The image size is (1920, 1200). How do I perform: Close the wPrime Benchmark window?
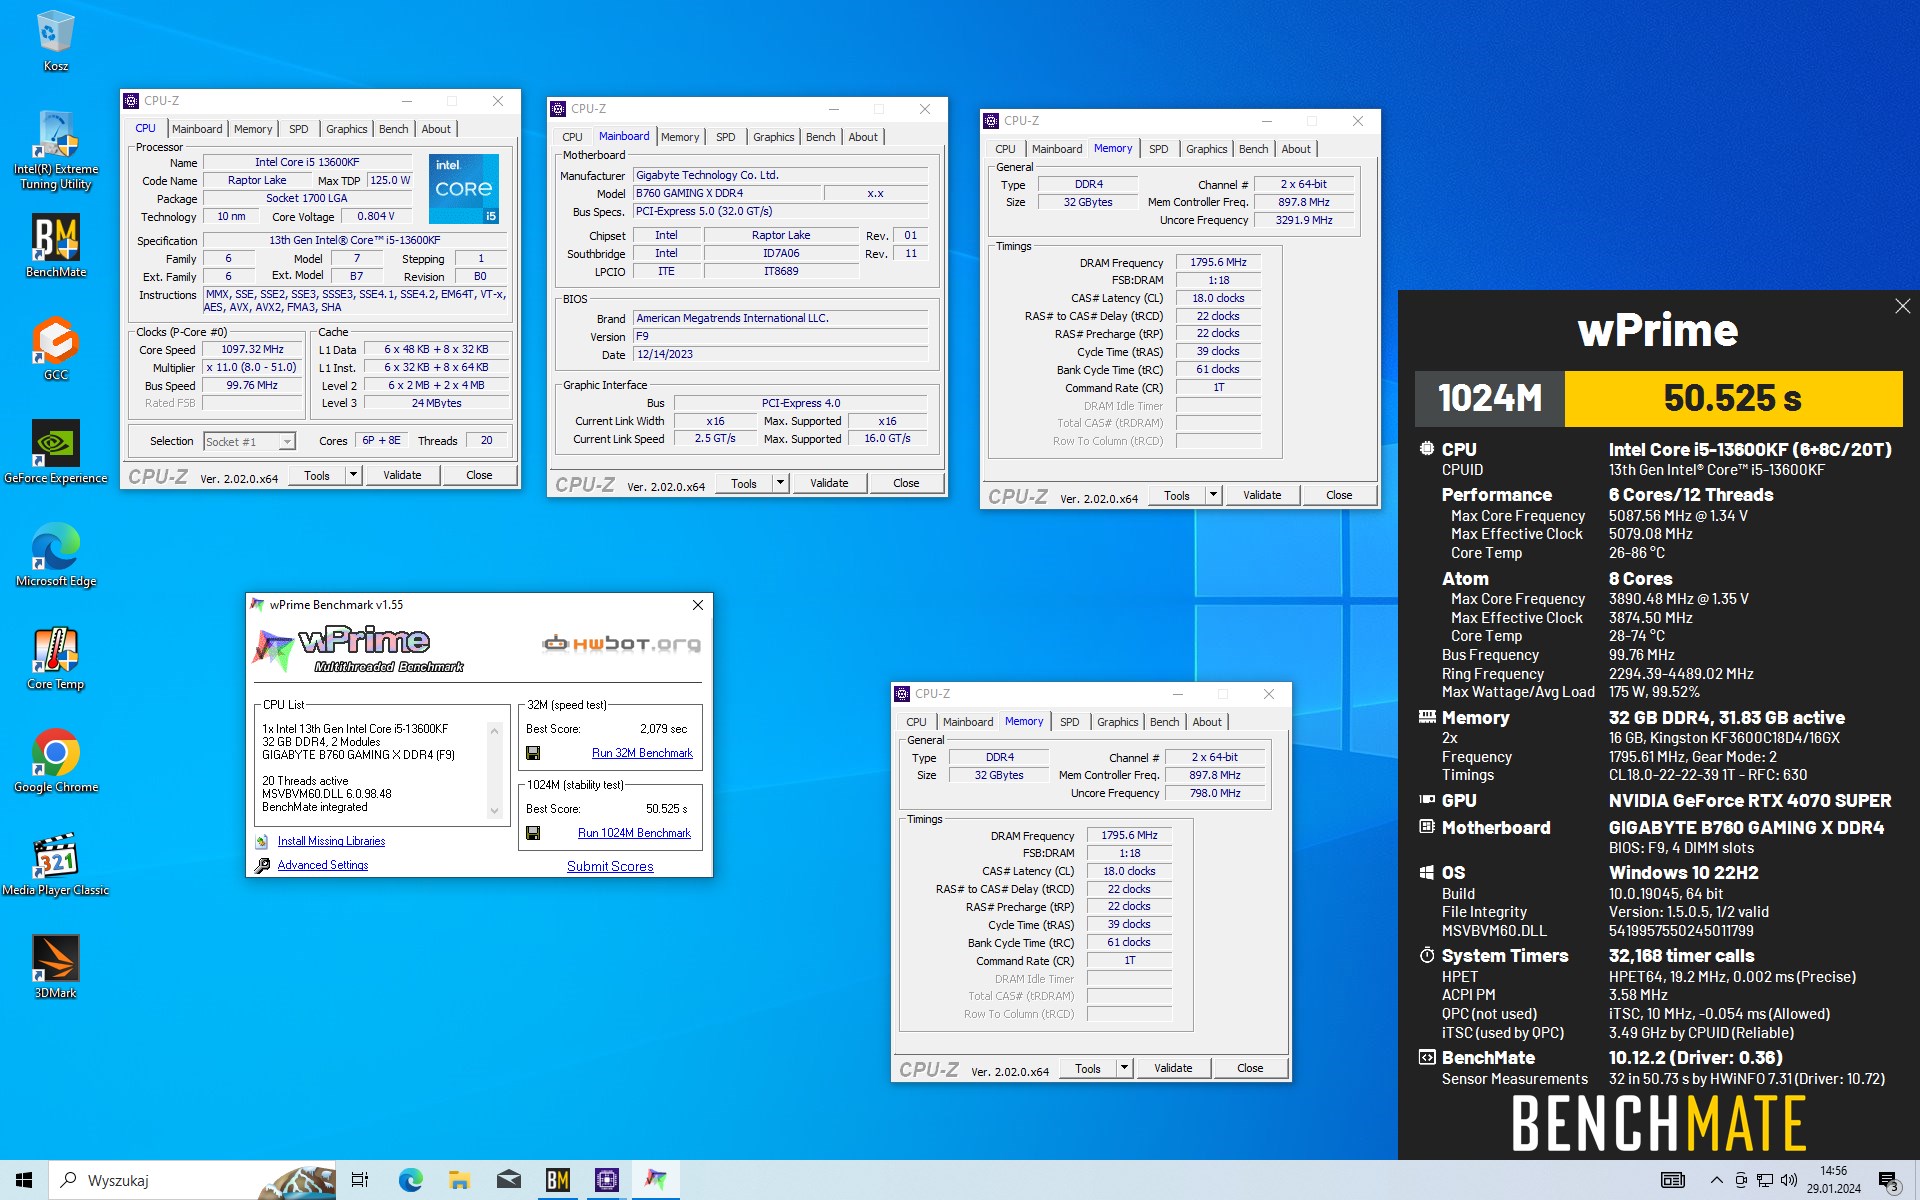tap(698, 605)
